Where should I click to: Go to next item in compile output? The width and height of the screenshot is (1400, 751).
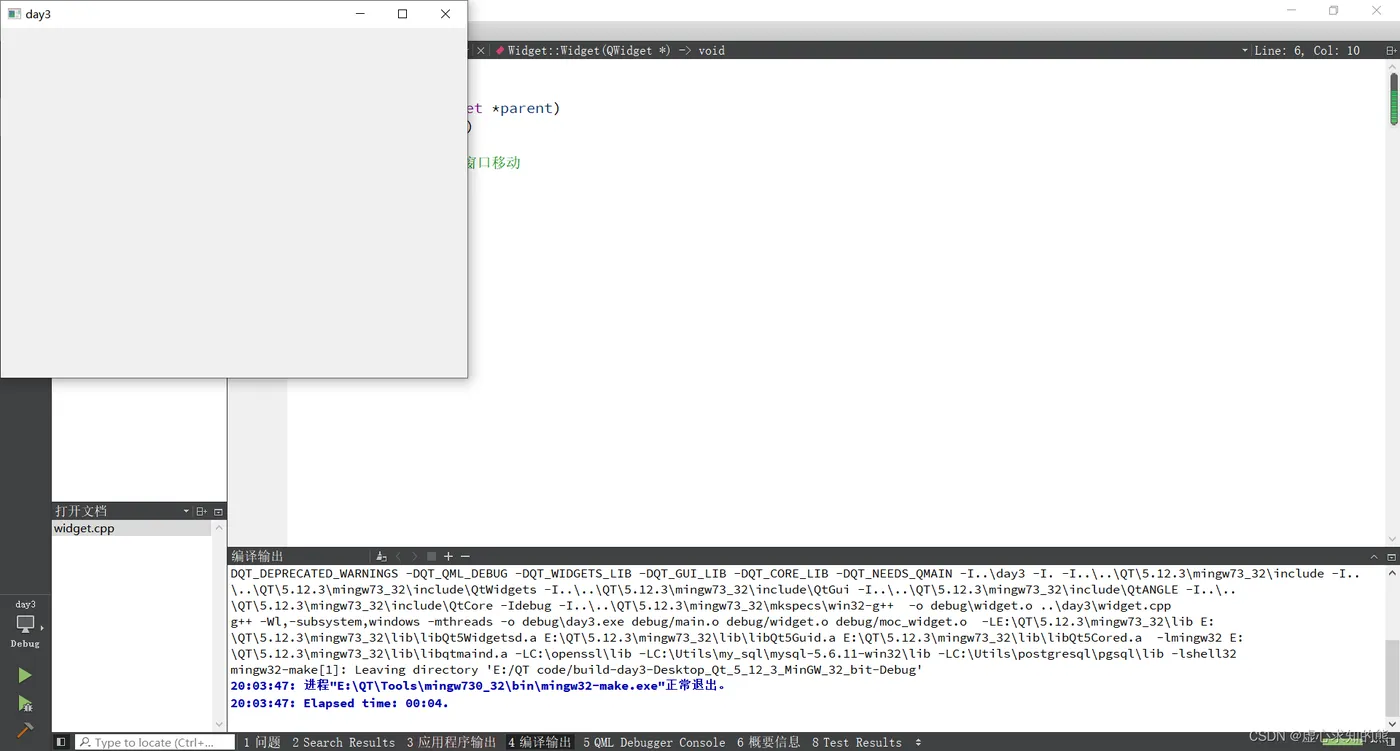[x=415, y=556]
